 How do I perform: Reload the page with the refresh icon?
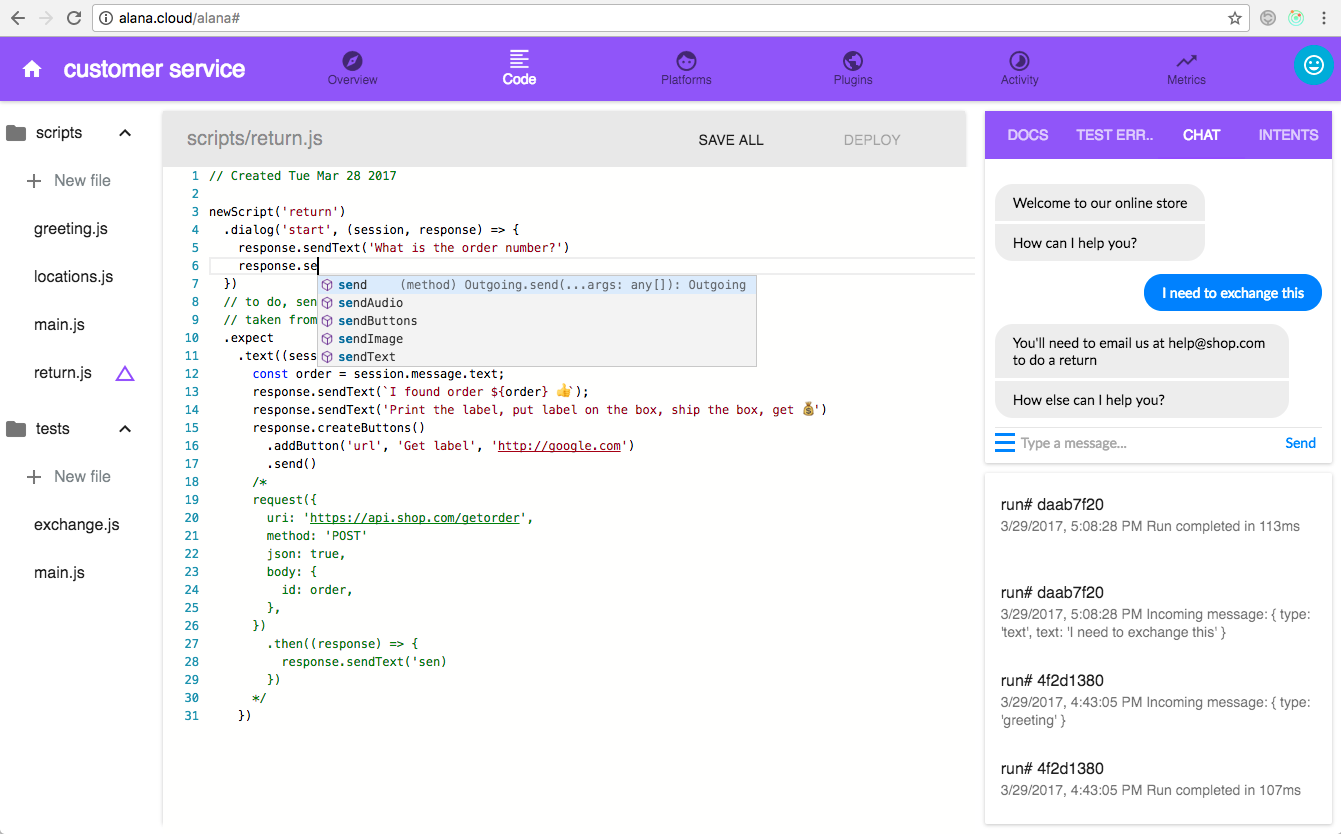[x=74, y=18]
